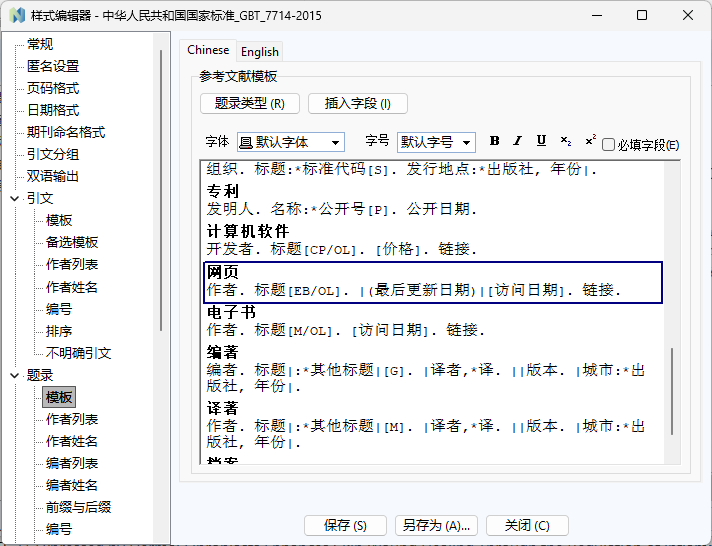The image size is (712, 546).
Task: Select the Chinese tab
Action: click(x=208, y=50)
